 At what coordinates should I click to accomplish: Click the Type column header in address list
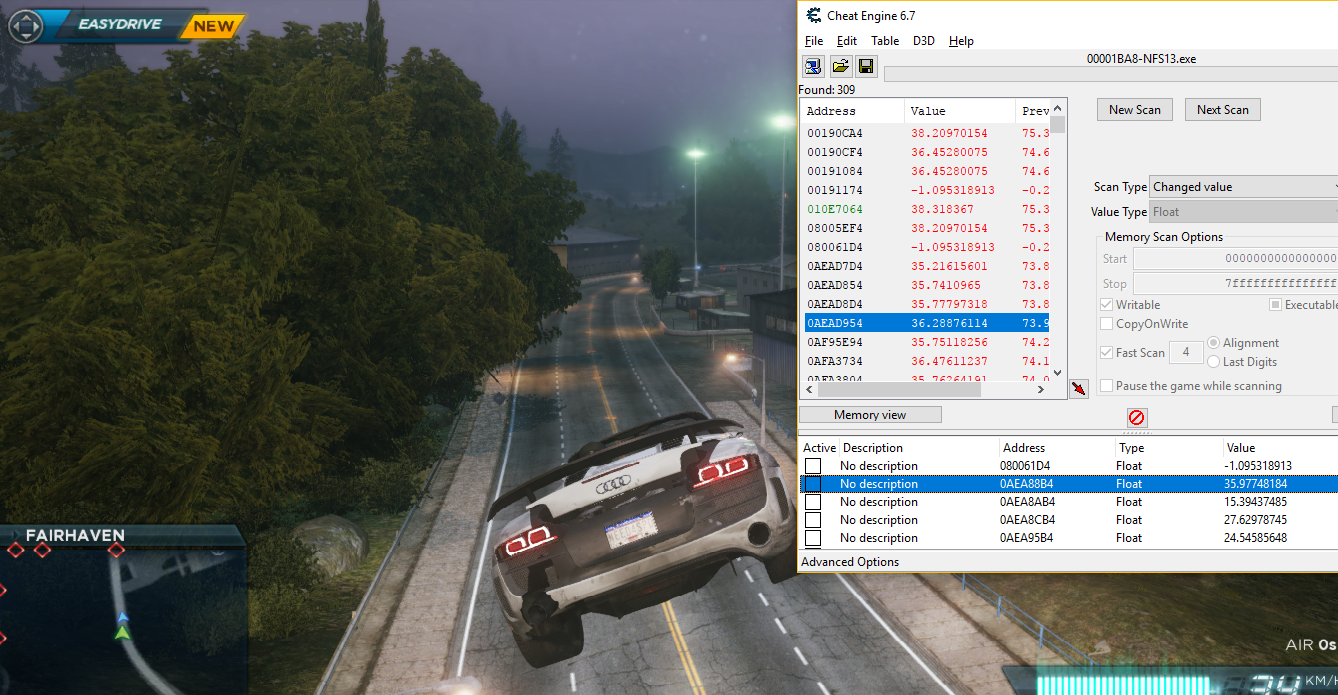pos(1170,448)
